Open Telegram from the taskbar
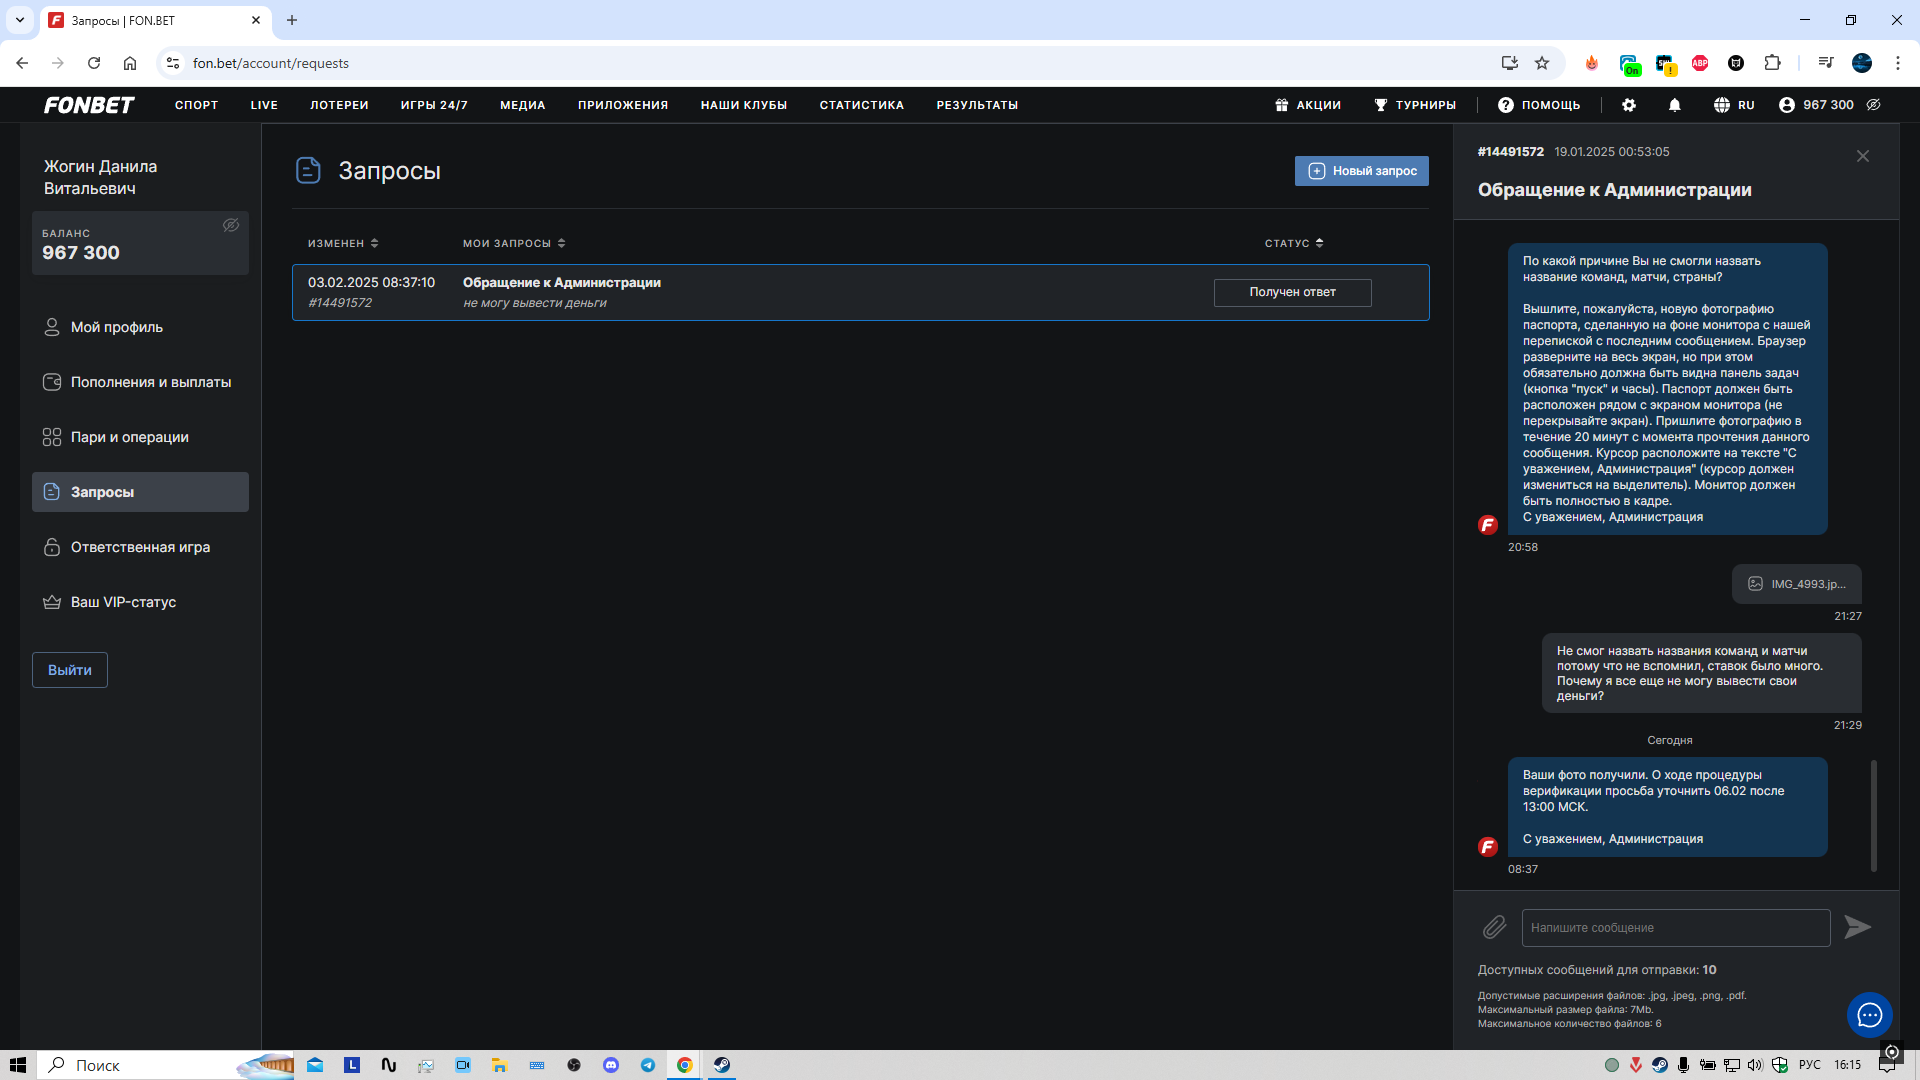The image size is (1920, 1080). coord(648,1065)
